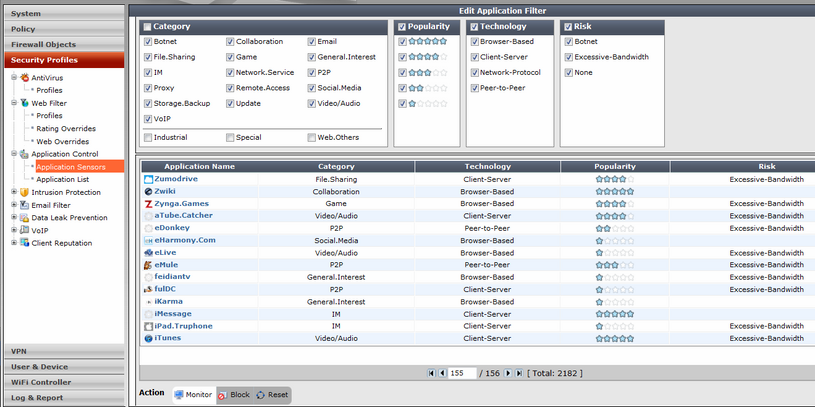
Task: Select Application List in the tree
Action: point(63,179)
